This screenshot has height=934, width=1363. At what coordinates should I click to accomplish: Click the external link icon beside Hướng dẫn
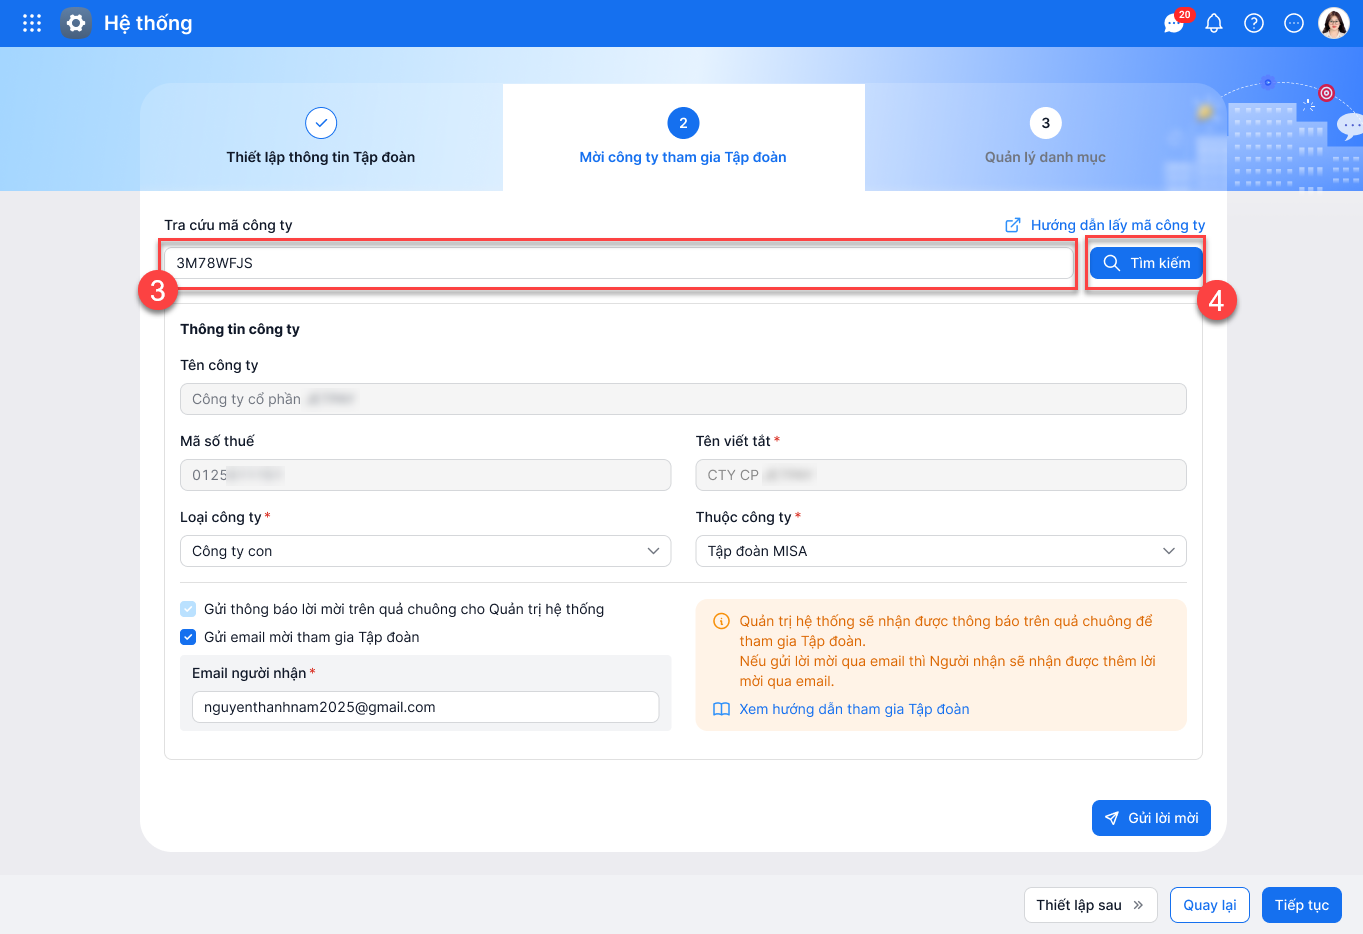pos(1013,225)
